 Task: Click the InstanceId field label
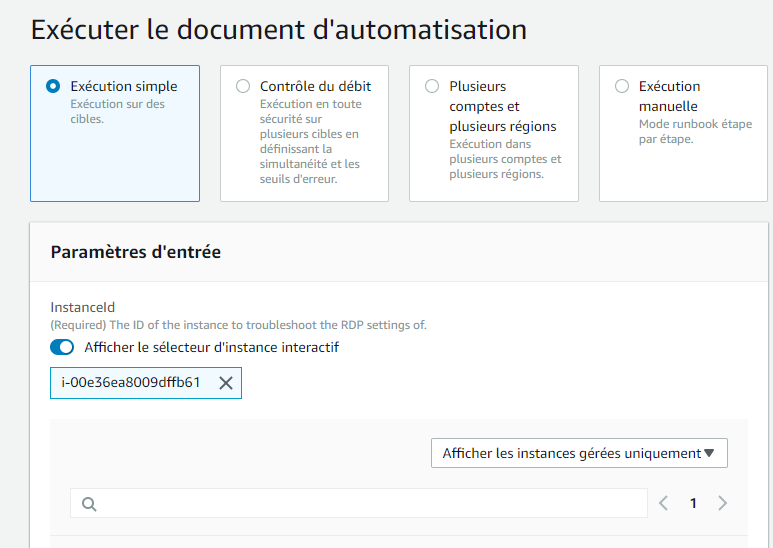click(x=83, y=308)
